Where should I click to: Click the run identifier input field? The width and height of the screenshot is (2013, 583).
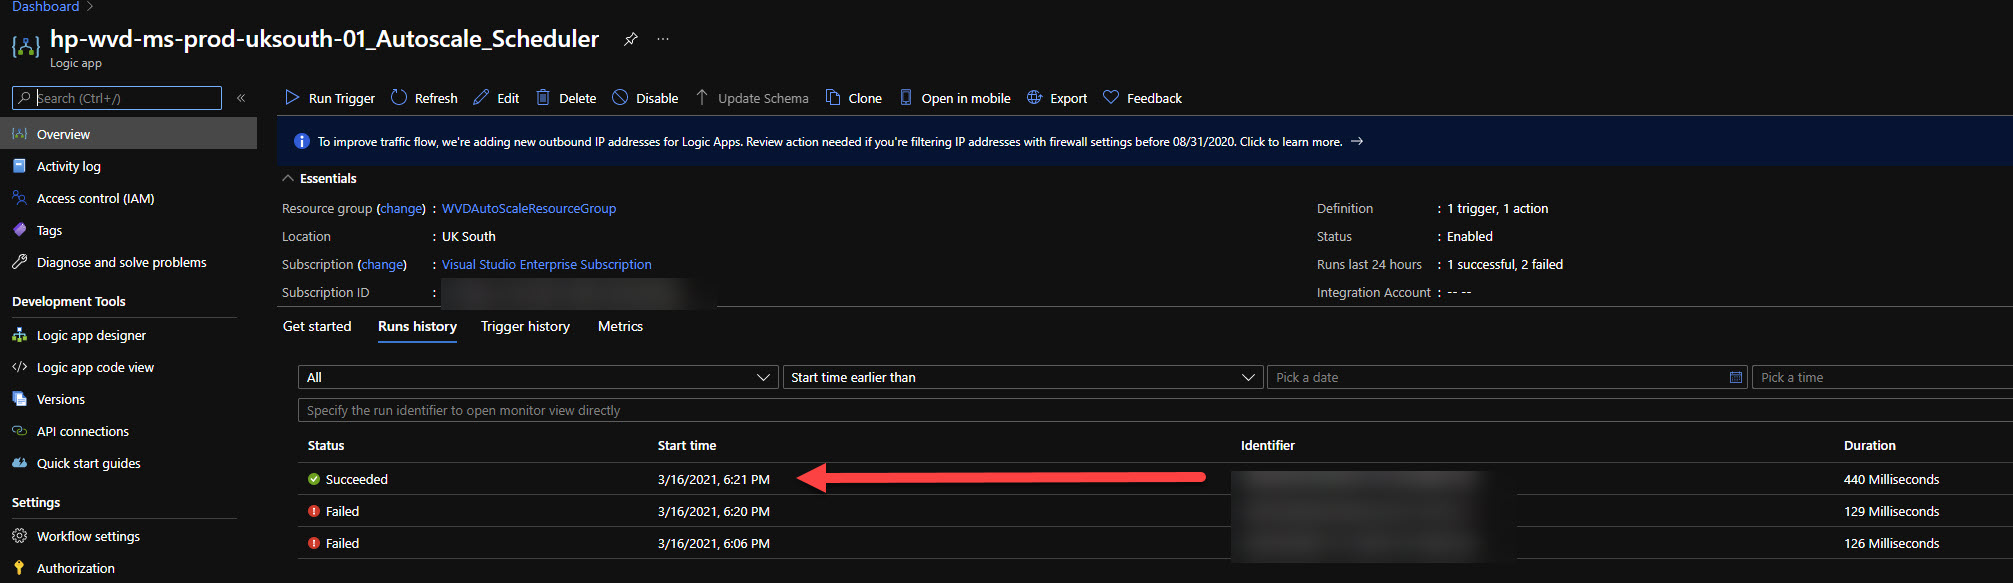pos(1155,410)
